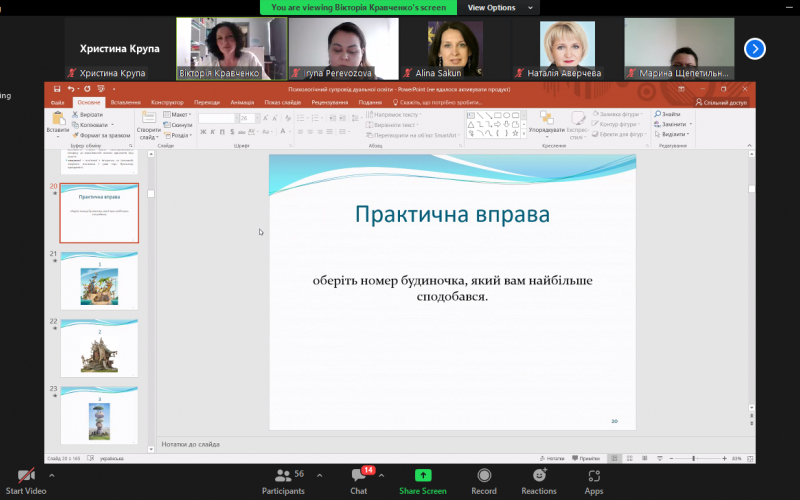
Task: Click the Slide Sorter view icon in status bar
Action: pyautogui.click(x=630, y=458)
